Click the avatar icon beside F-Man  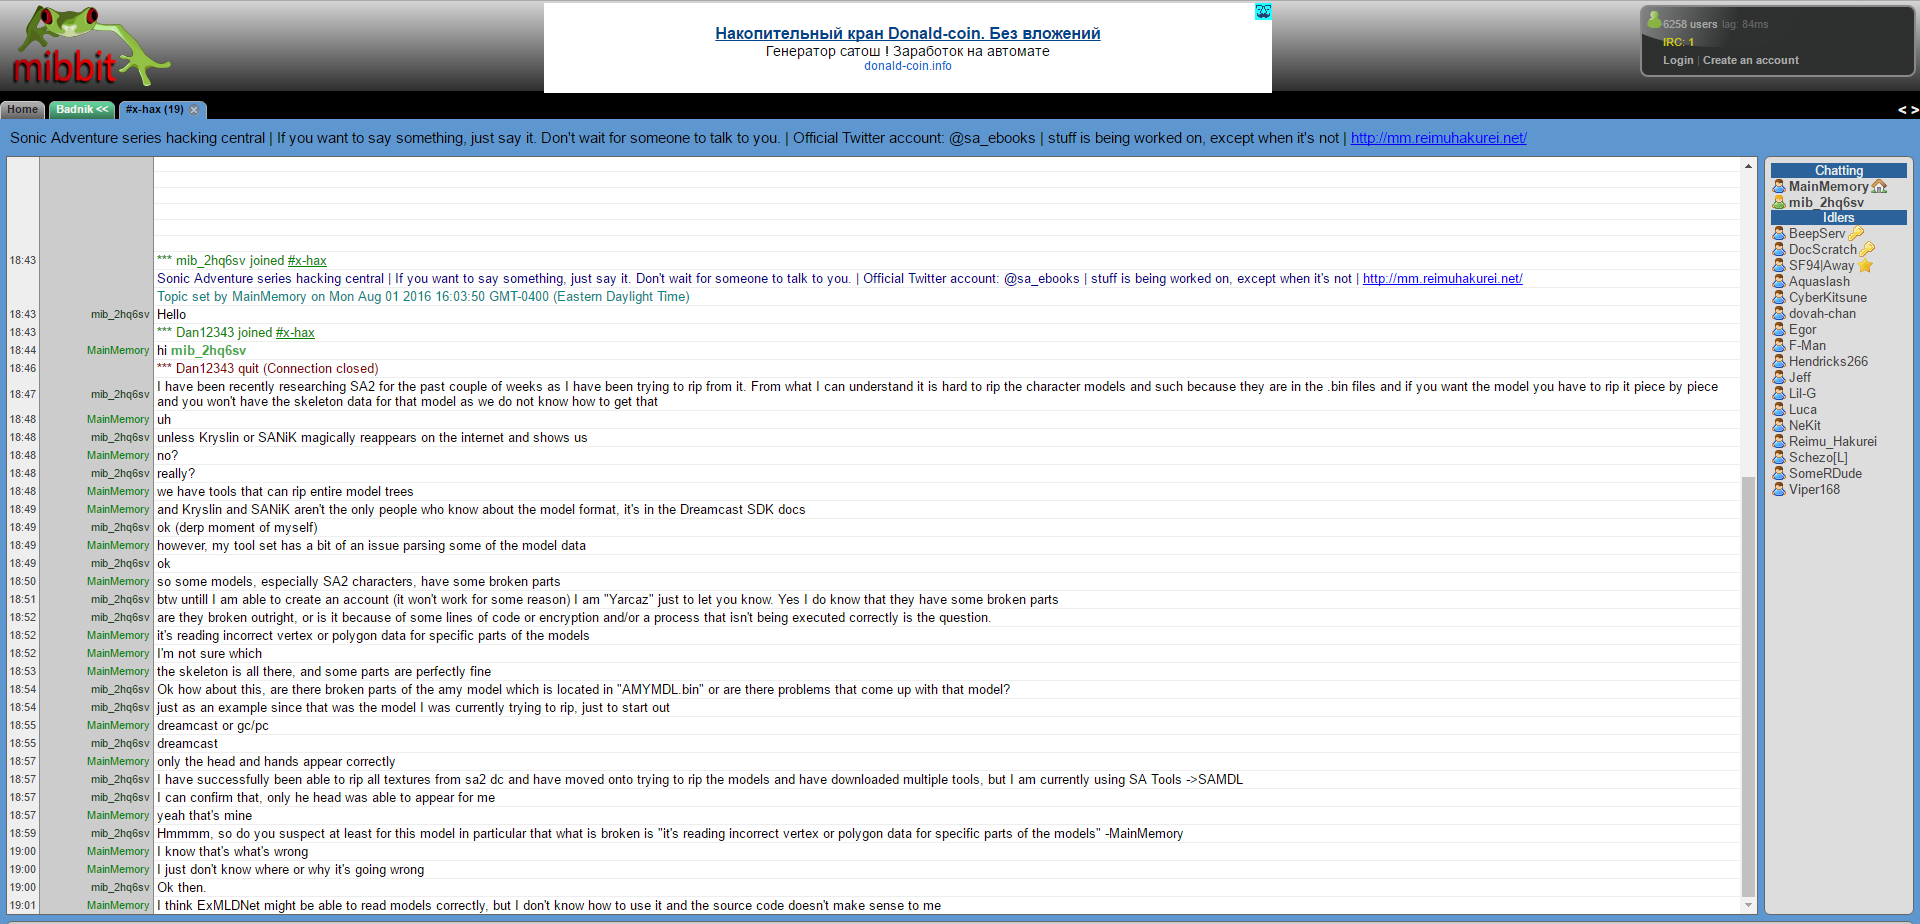(x=1779, y=346)
